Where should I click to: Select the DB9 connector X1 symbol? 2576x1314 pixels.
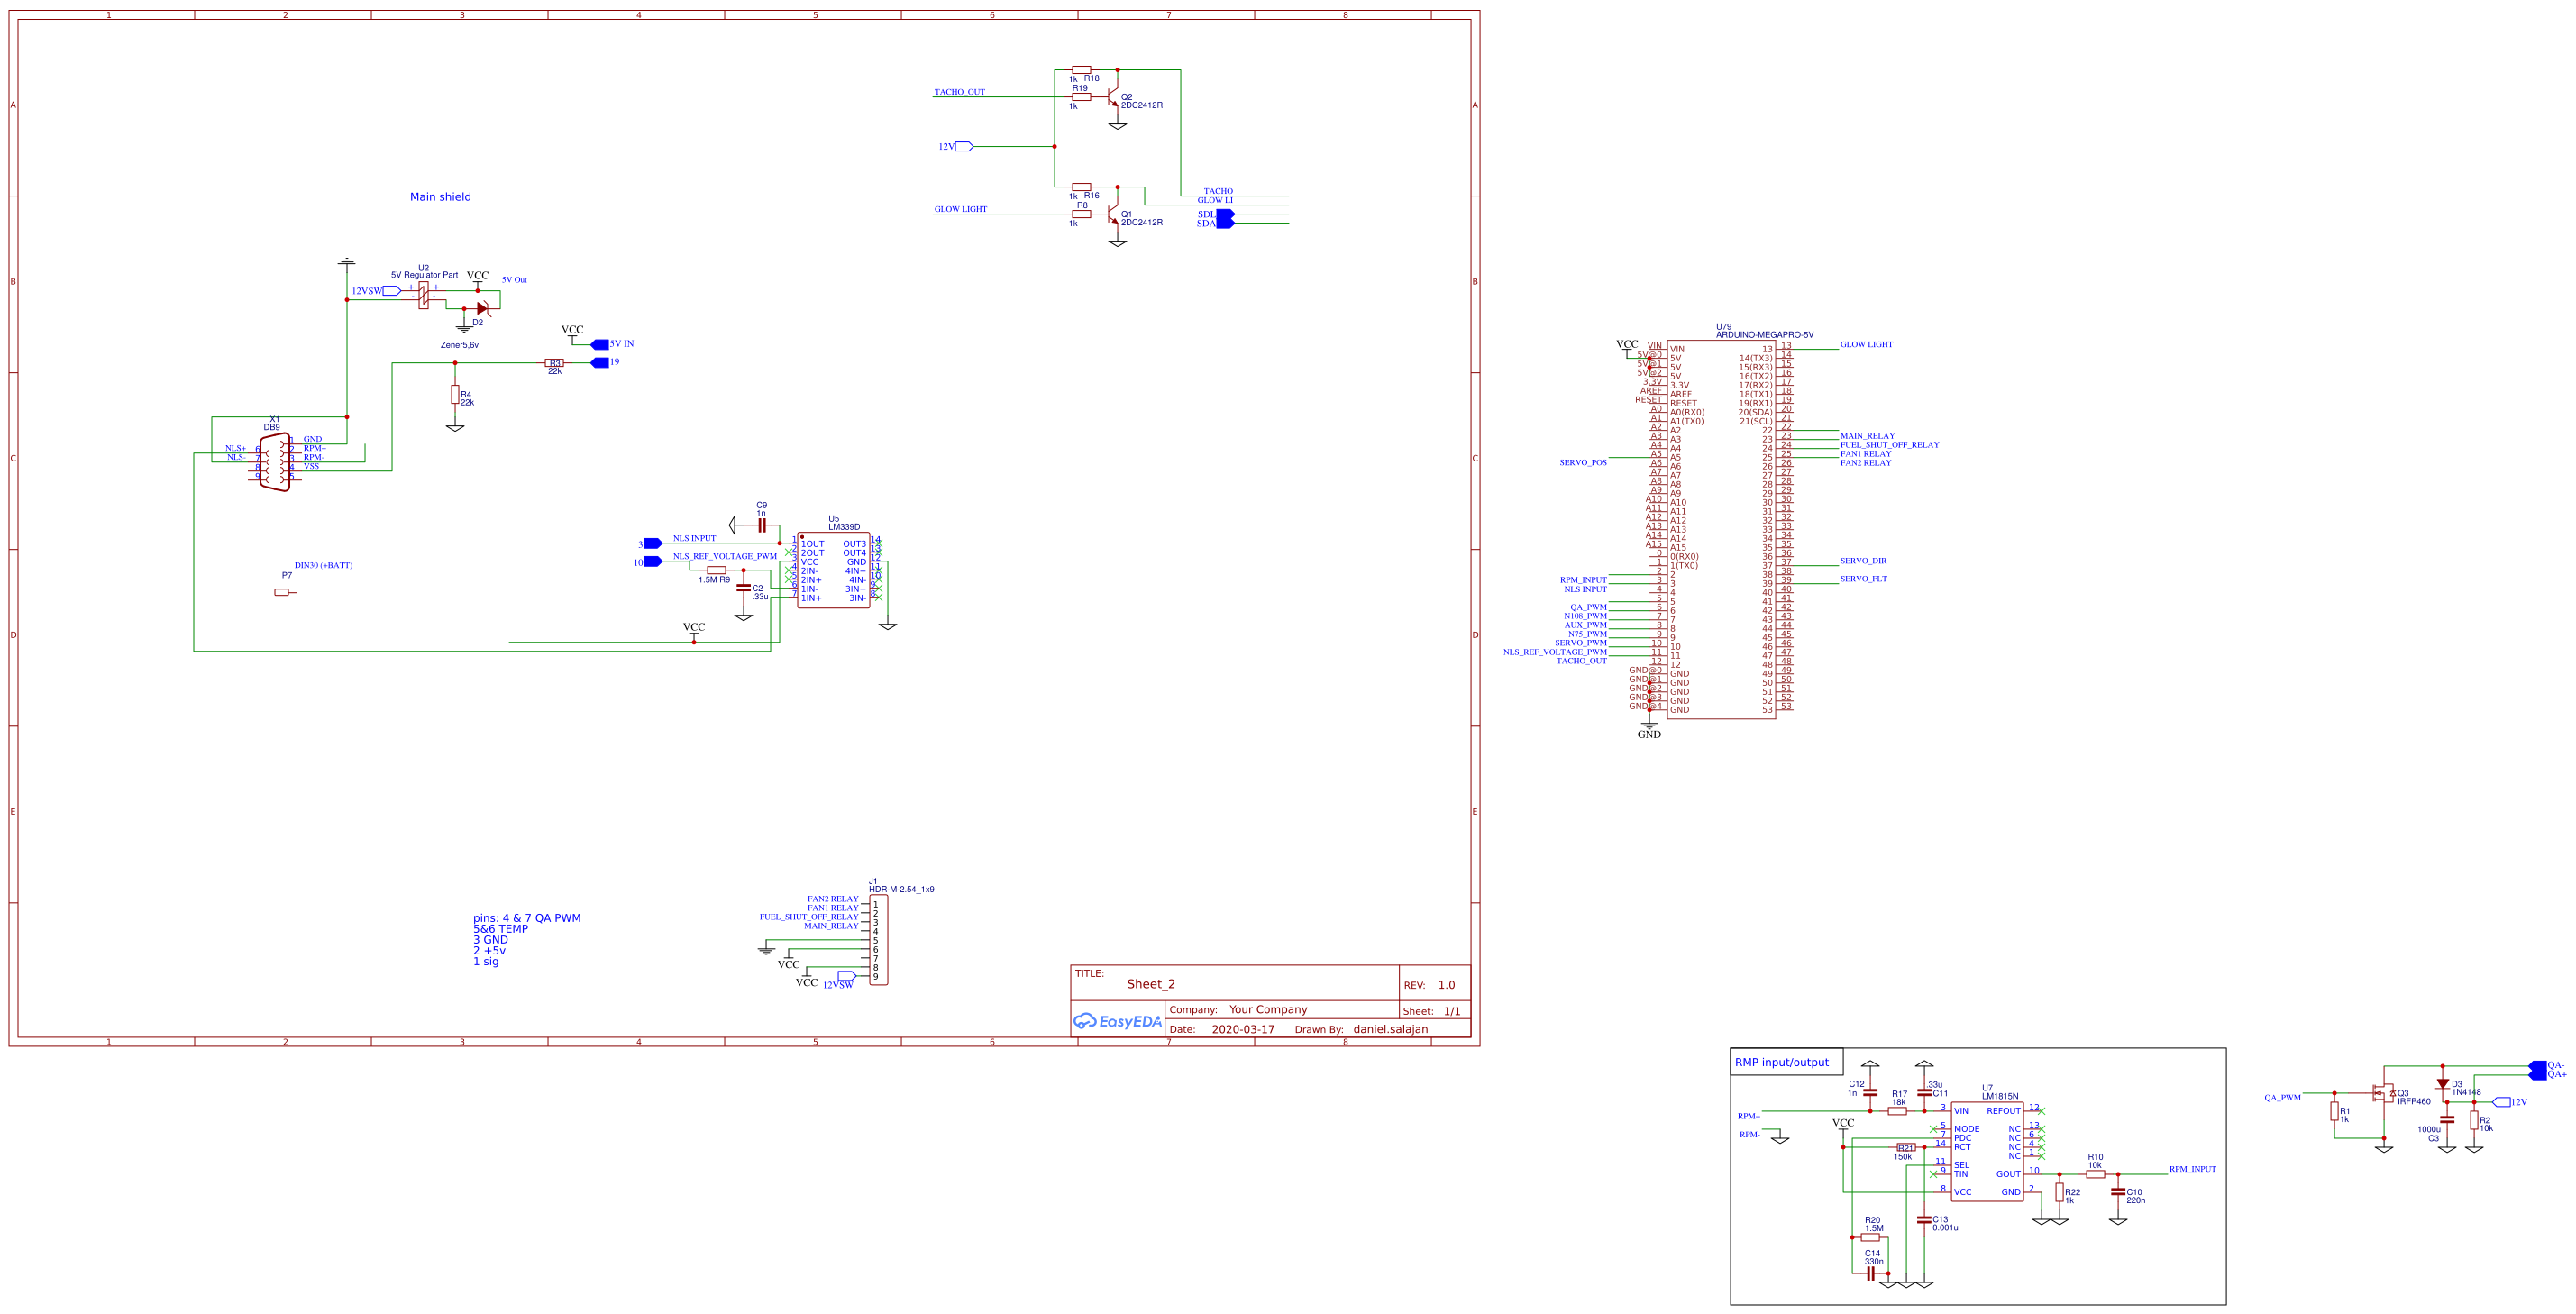point(275,462)
